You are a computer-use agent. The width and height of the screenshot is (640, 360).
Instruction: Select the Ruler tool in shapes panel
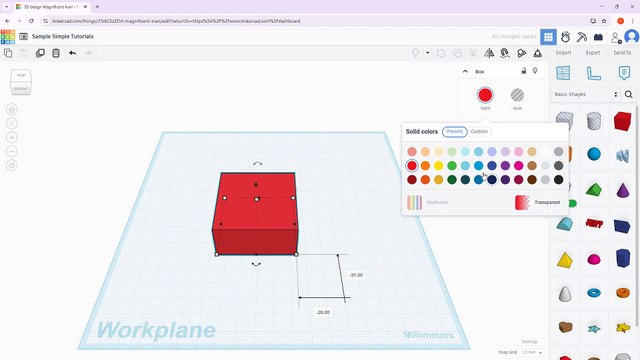593,73
